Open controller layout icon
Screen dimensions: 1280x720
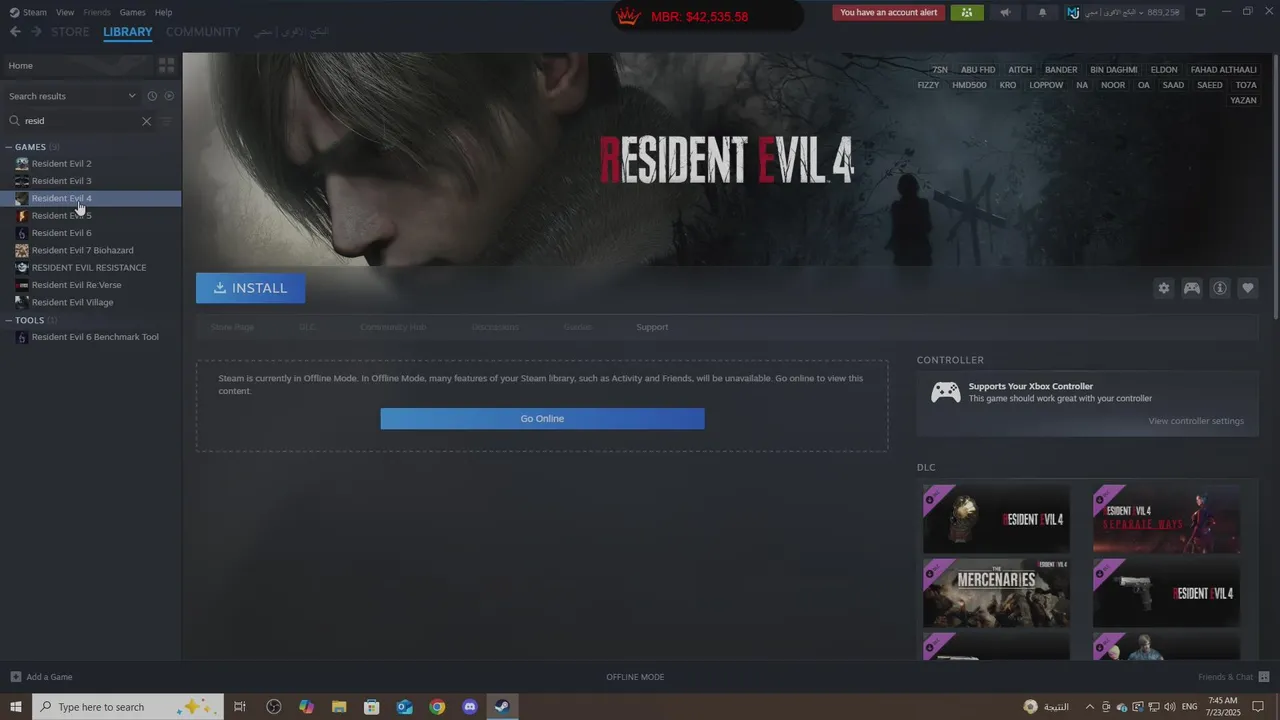pyautogui.click(x=1191, y=288)
